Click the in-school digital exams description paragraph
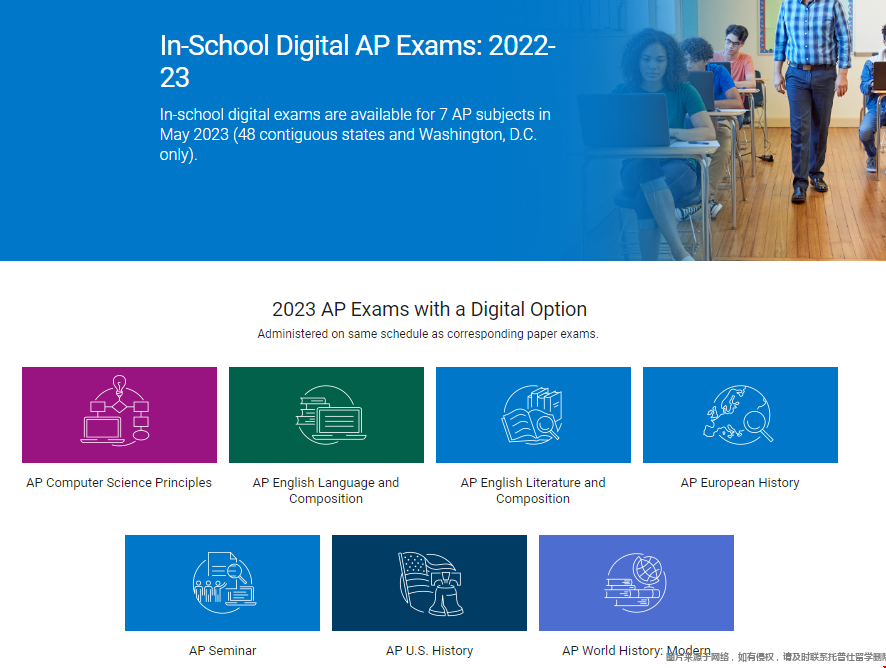Viewport: 886px width, 668px height. [355, 134]
